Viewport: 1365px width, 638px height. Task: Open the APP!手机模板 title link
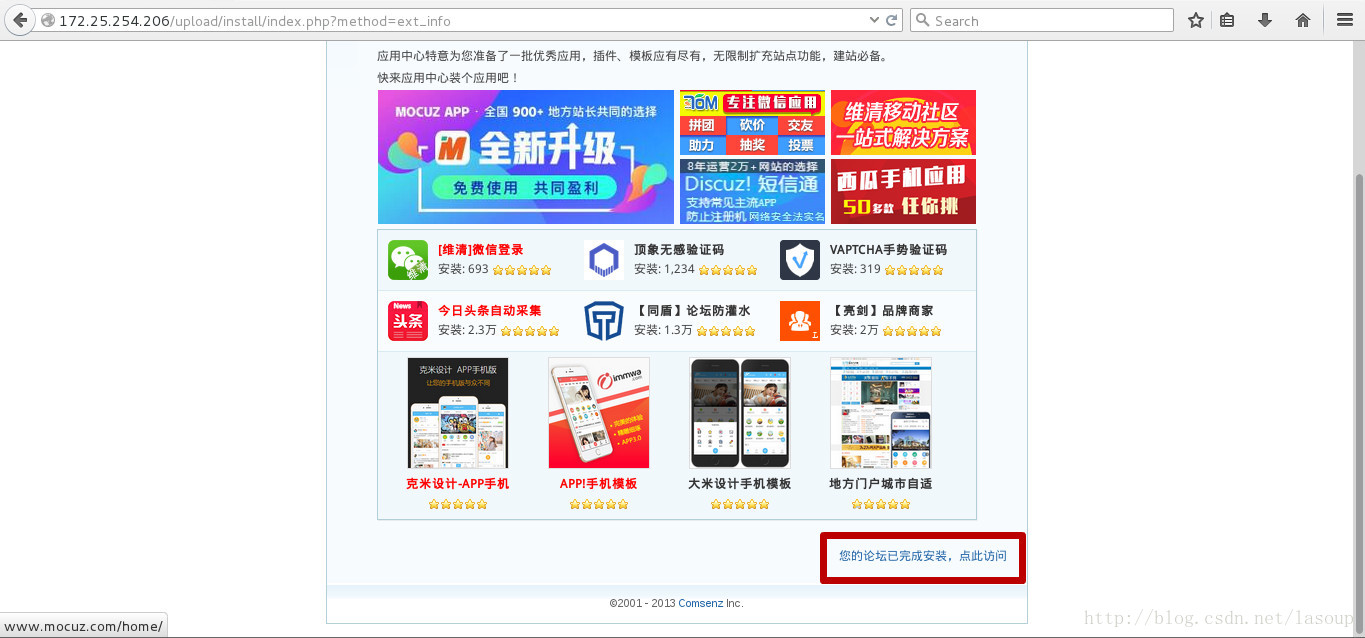pyautogui.click(x=599, y=484)
